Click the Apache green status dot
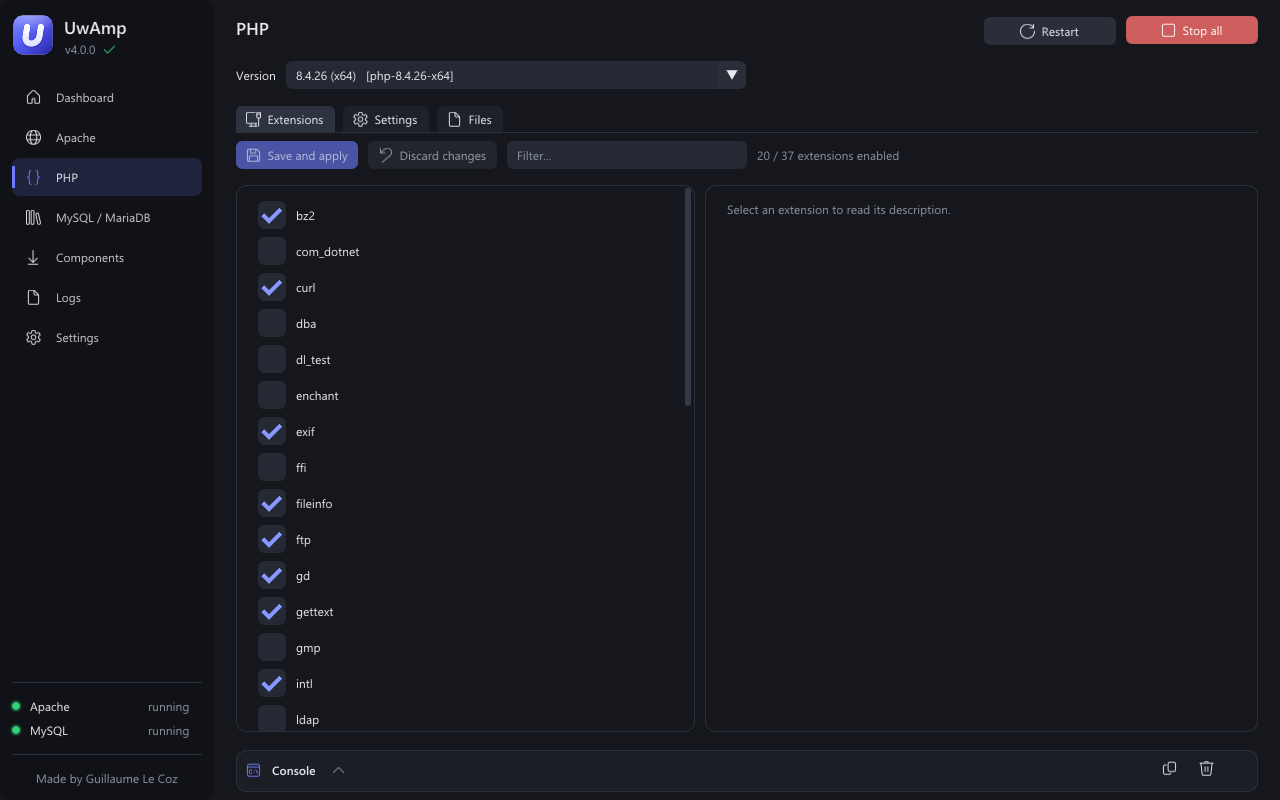 tap(16, 707)
